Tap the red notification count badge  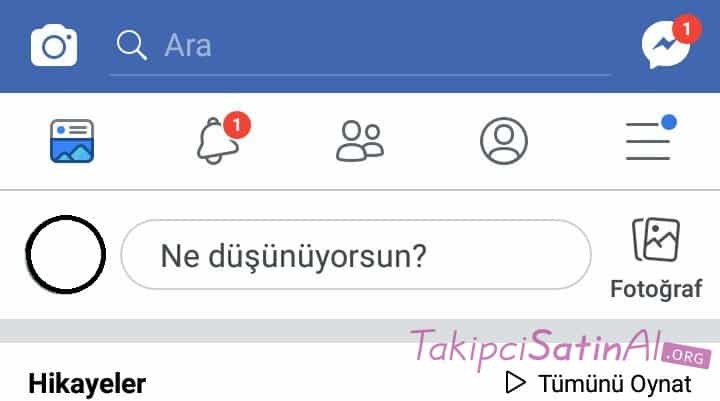click(237, 125)
